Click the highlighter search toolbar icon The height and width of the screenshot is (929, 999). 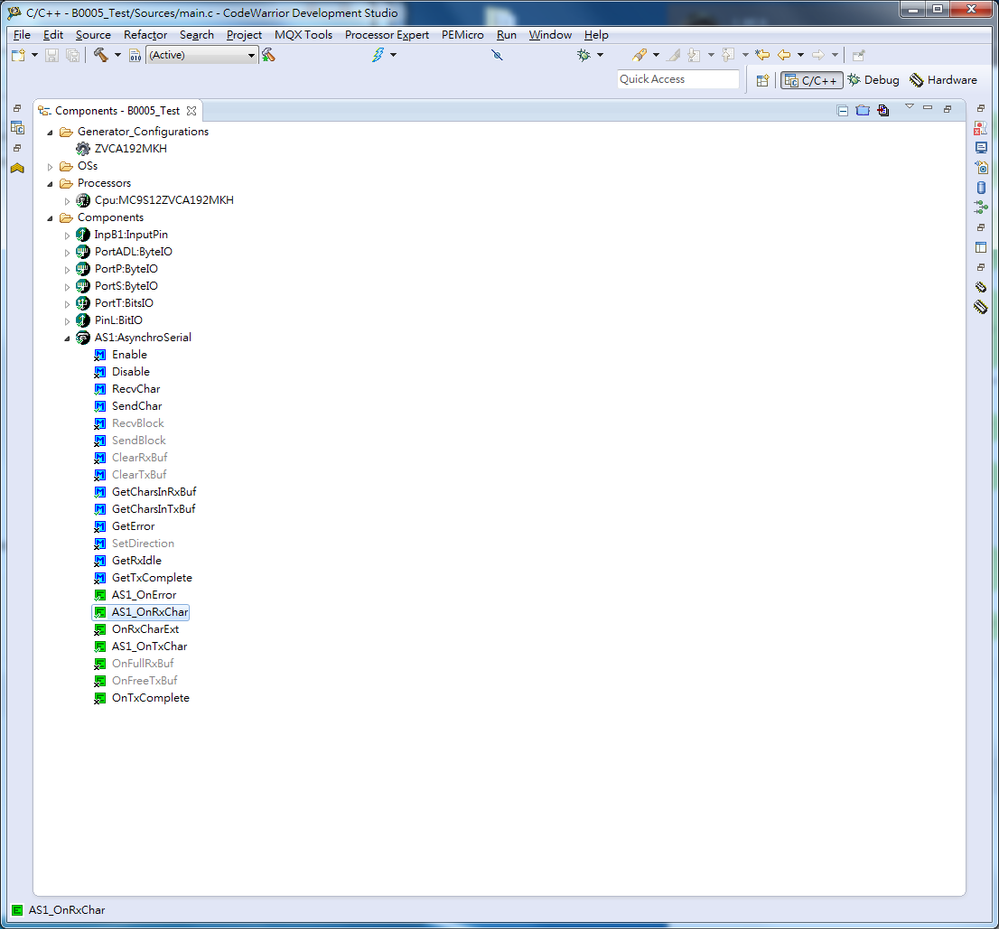point(639,55)
